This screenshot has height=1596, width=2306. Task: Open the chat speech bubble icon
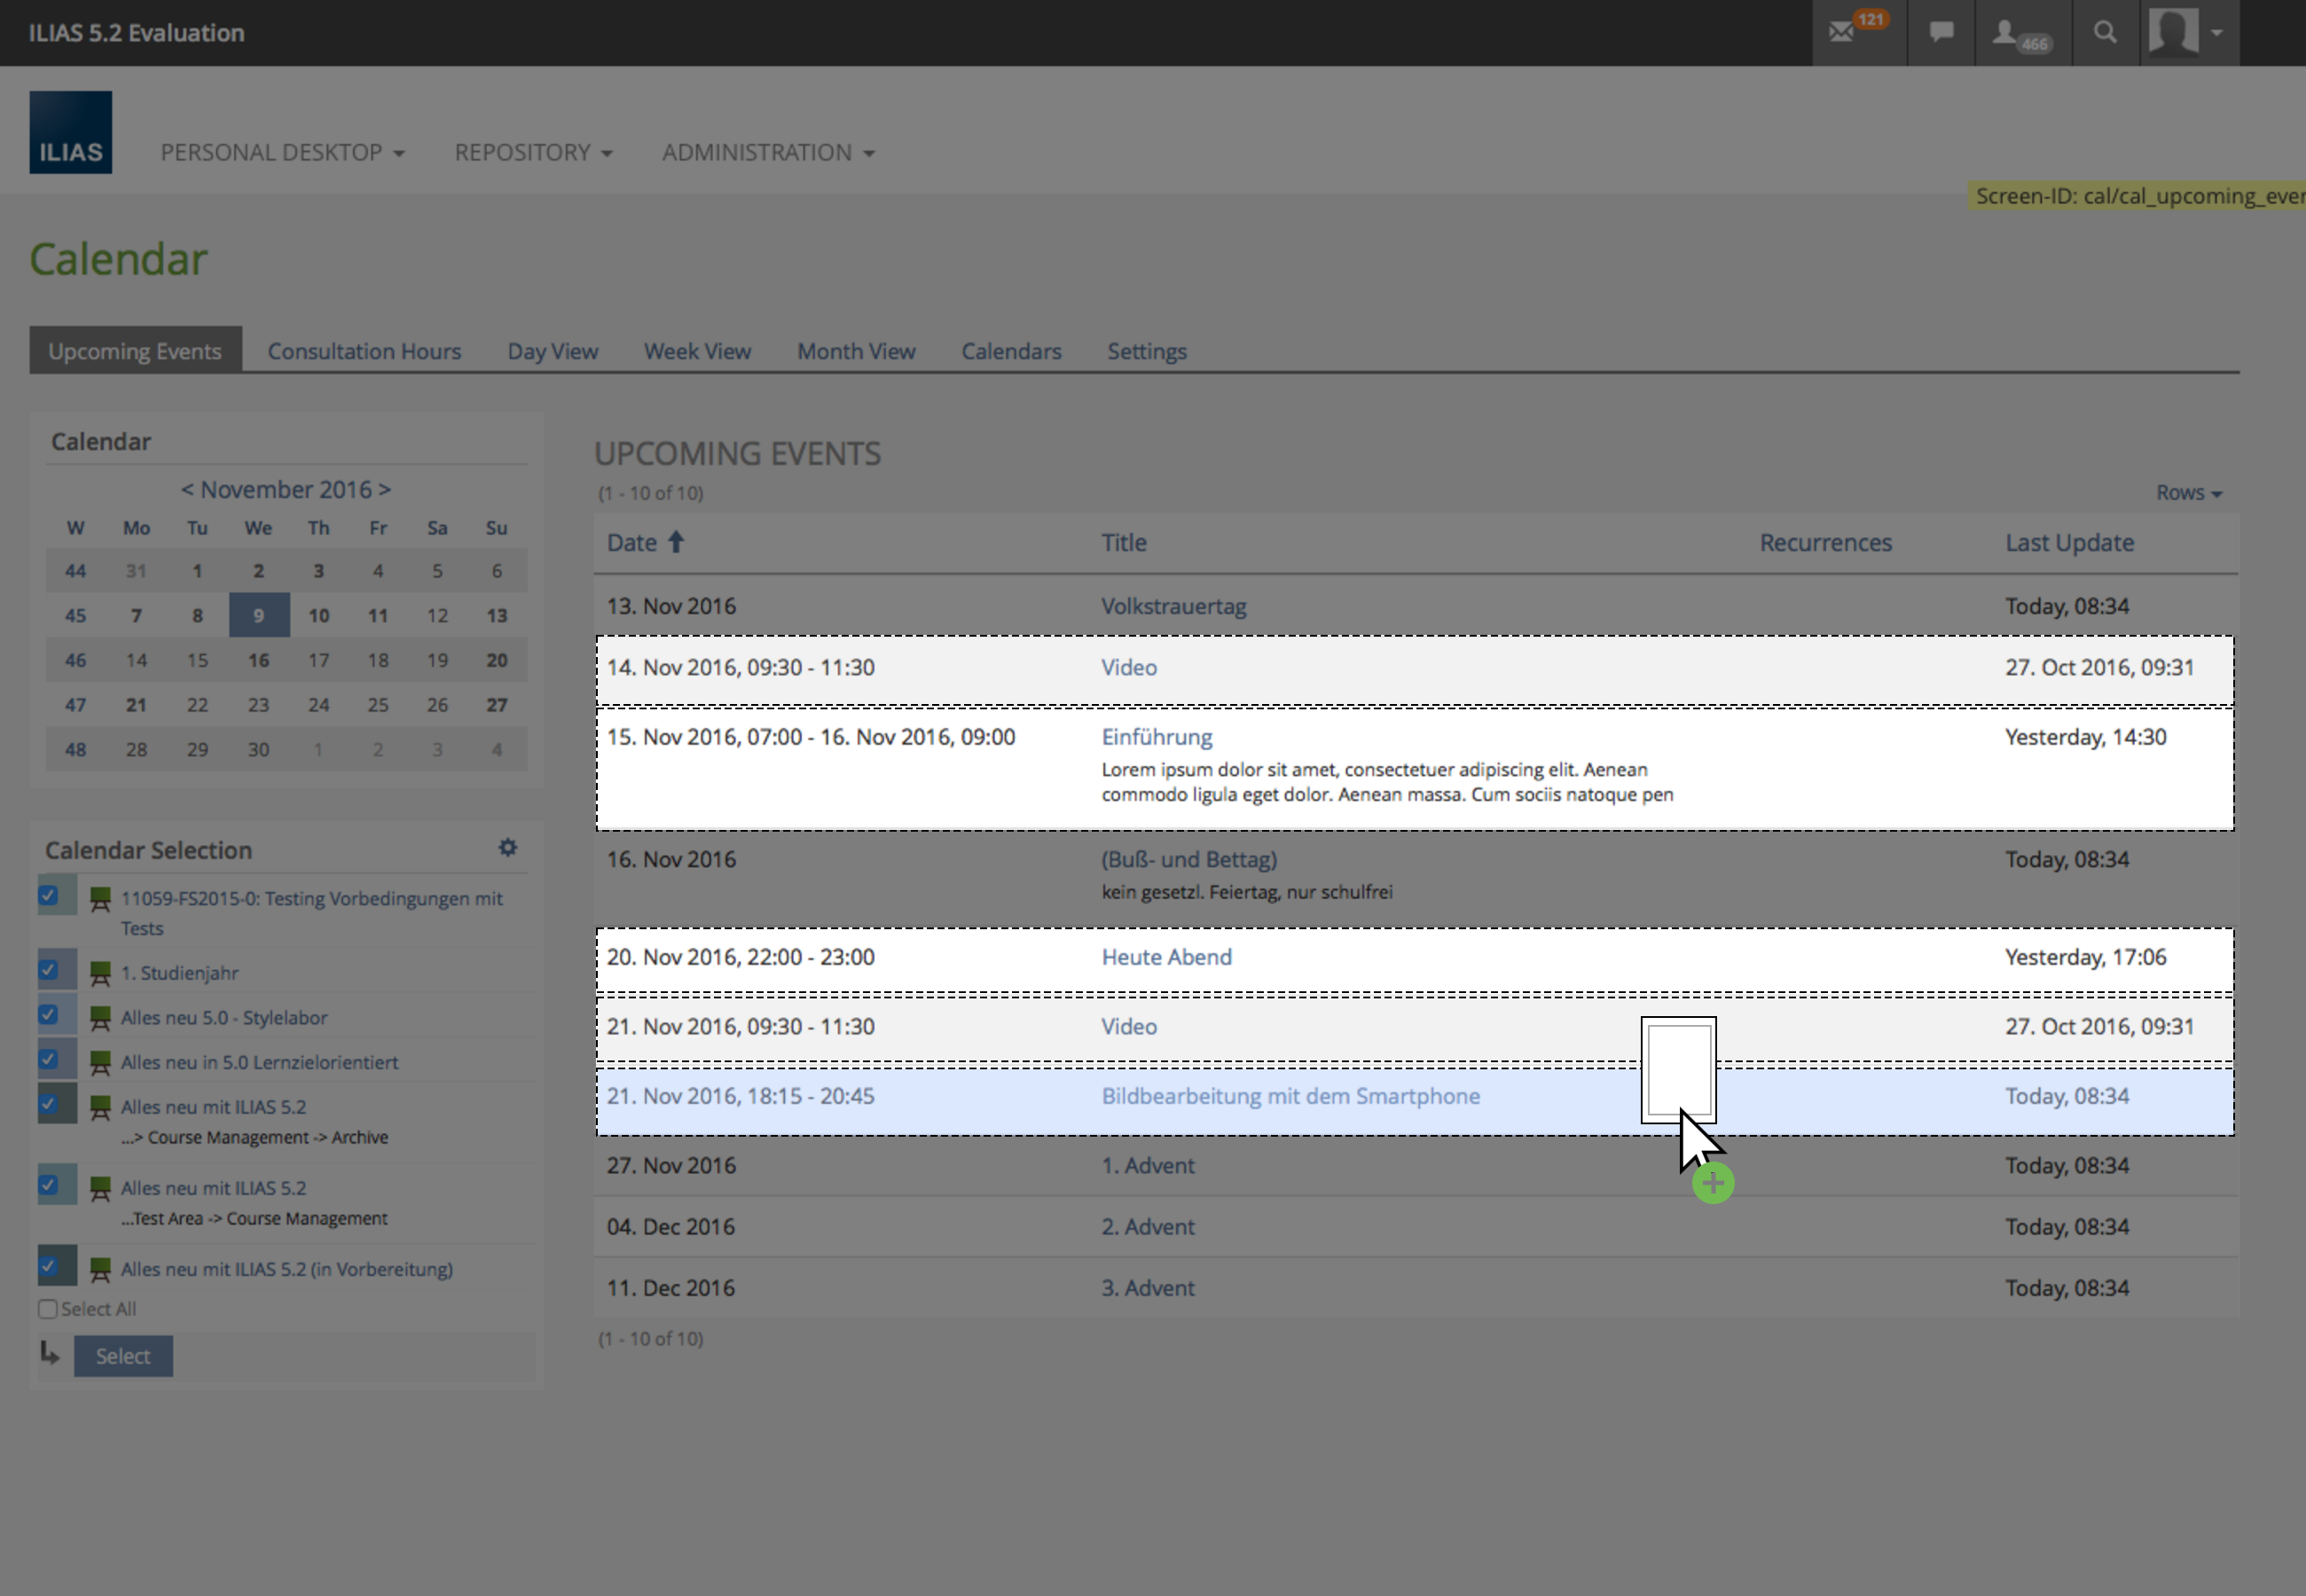(1941, 33)
